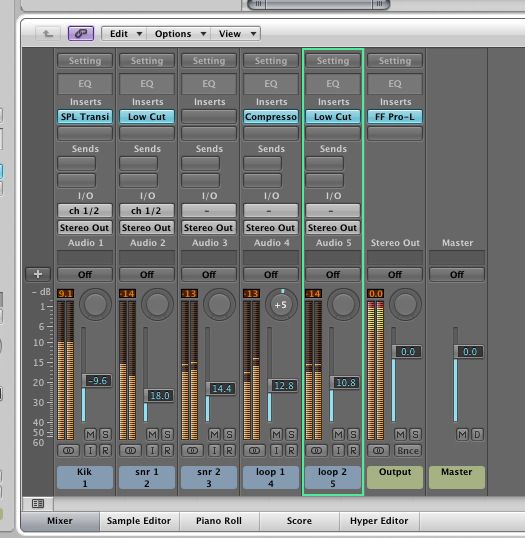The height and width of the screenshot is (538, 525).
Task: Click the first empty send slot on Audio 3
Action: 200,163
